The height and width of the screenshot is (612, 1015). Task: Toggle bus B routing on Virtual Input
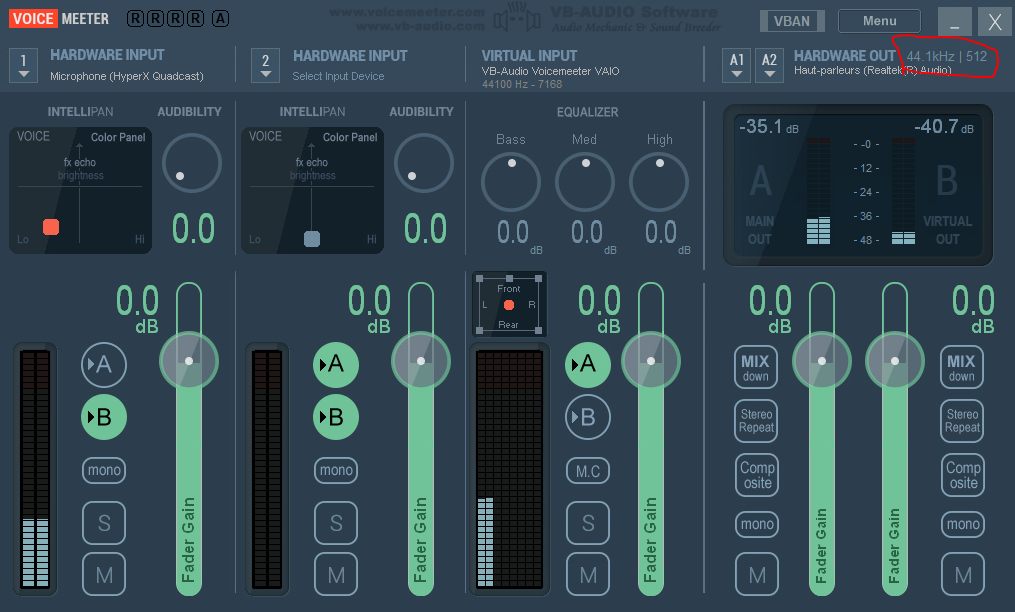[587, 417]
